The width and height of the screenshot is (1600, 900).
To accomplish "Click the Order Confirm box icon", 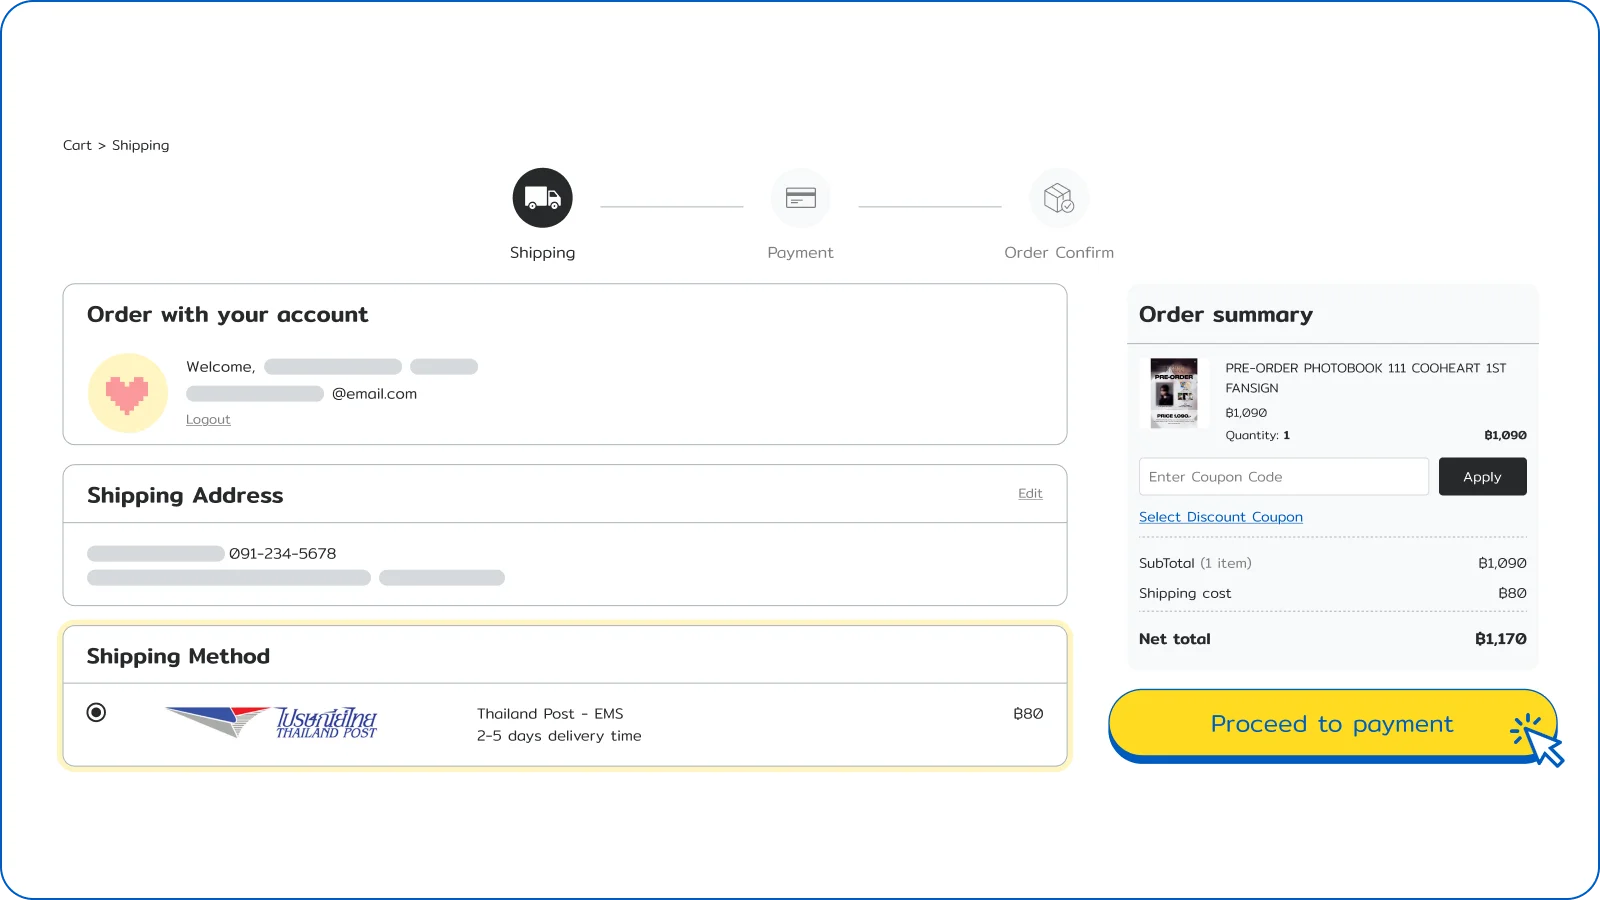I will [x=1058, y=198].
